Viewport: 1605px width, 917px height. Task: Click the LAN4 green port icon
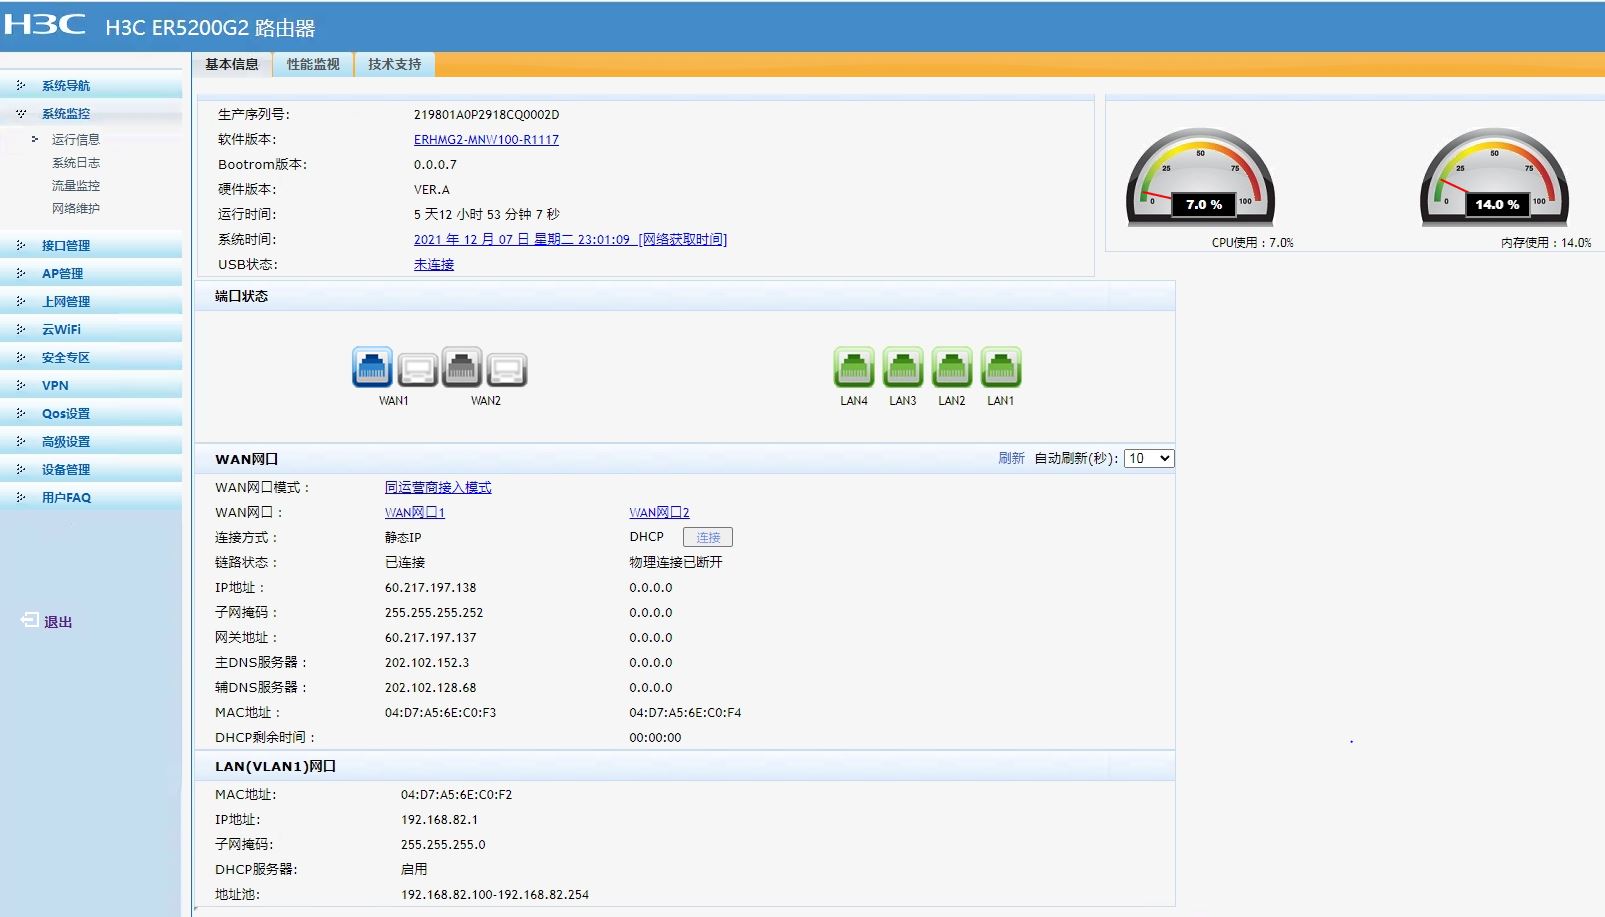click(x=854, y=368)
